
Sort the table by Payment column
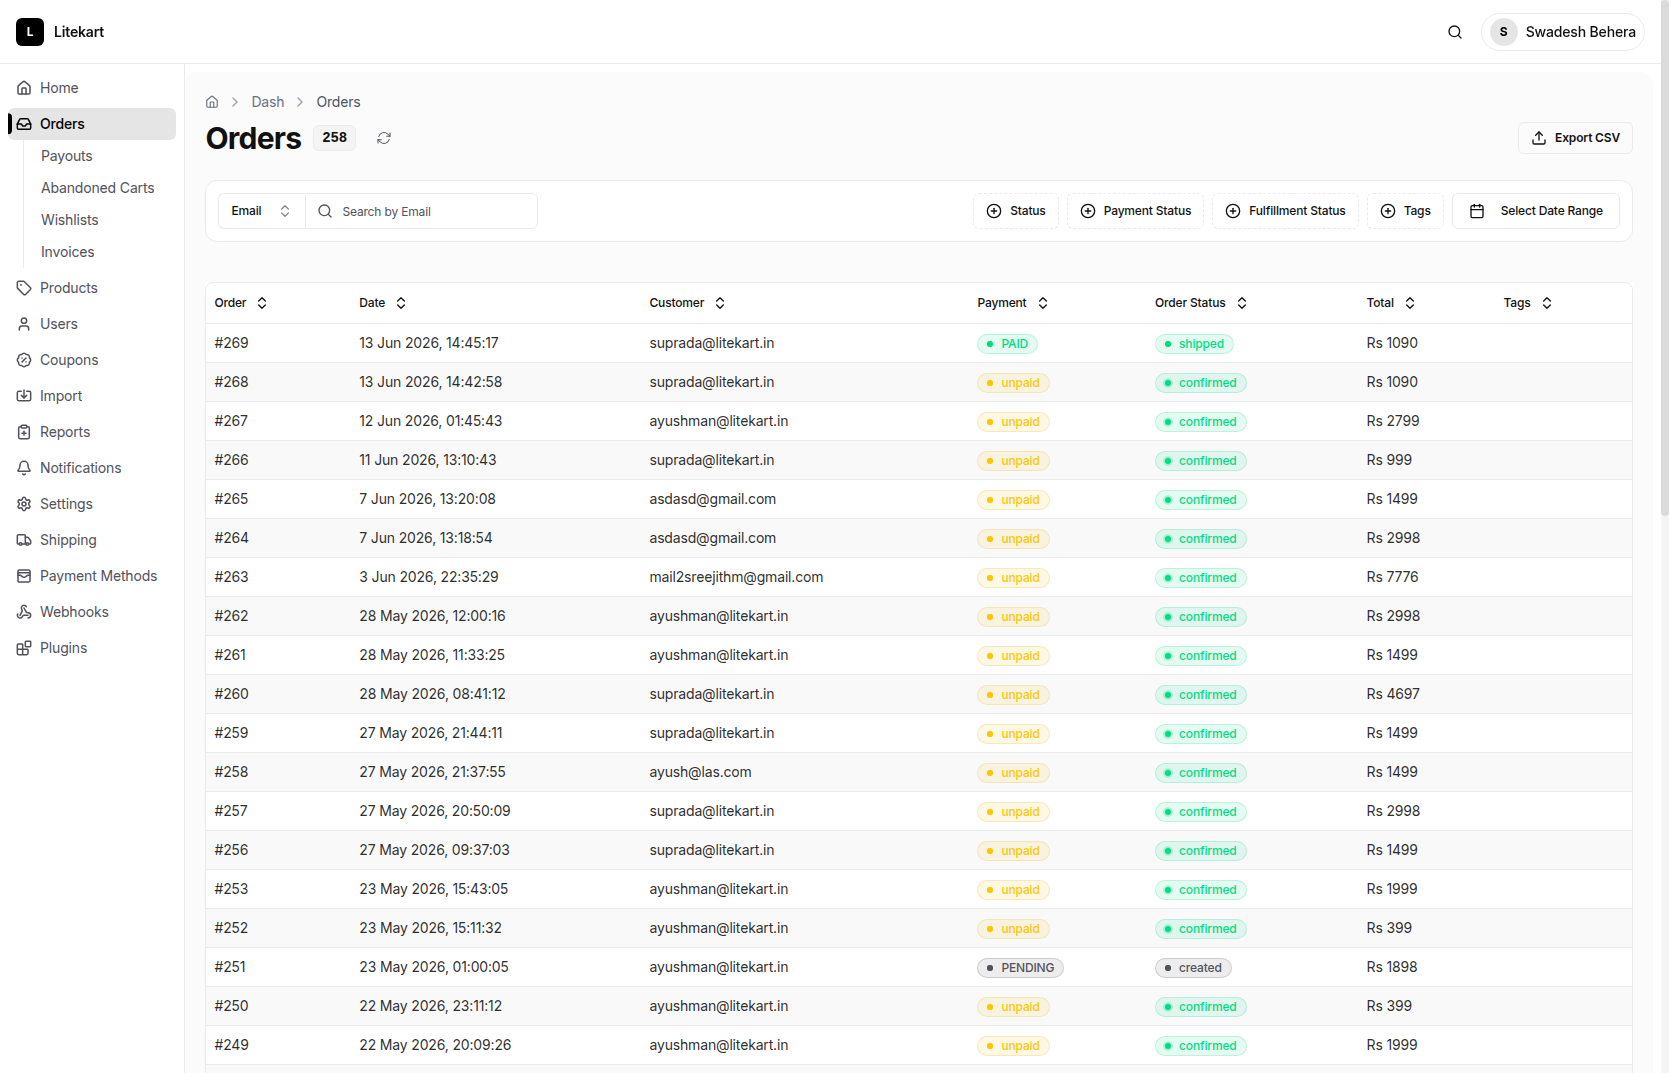[1013, 303]
